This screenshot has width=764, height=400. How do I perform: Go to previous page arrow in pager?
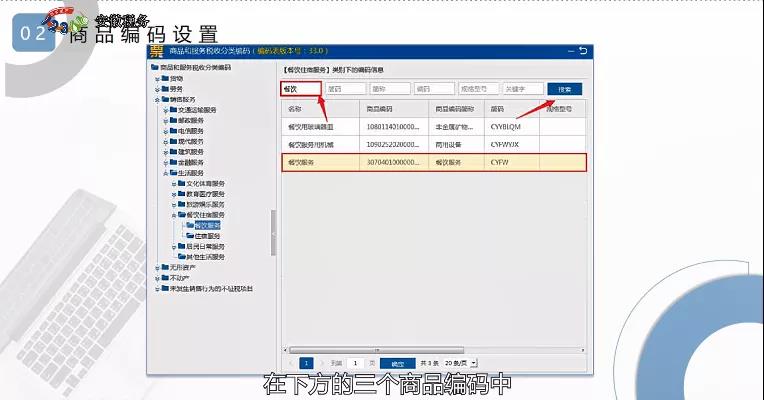(x=291, y=363)
